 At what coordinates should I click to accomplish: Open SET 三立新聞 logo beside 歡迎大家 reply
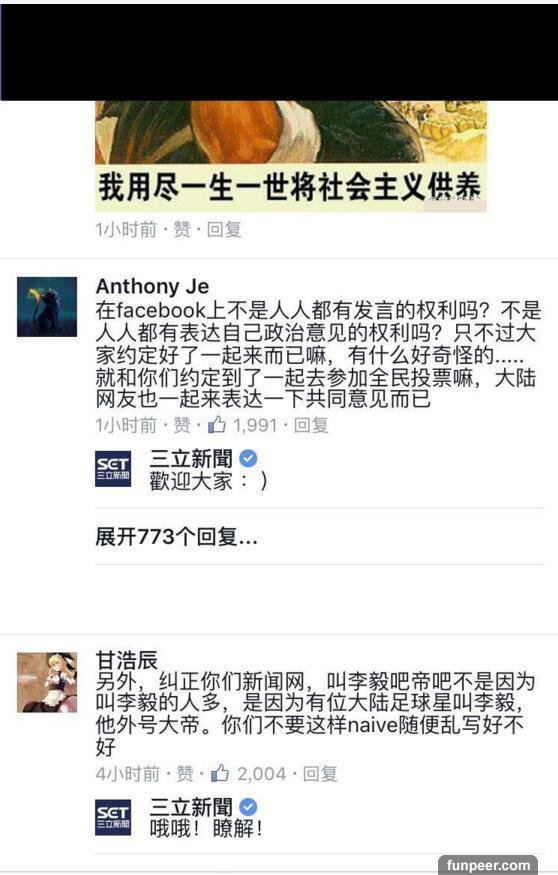113,469
